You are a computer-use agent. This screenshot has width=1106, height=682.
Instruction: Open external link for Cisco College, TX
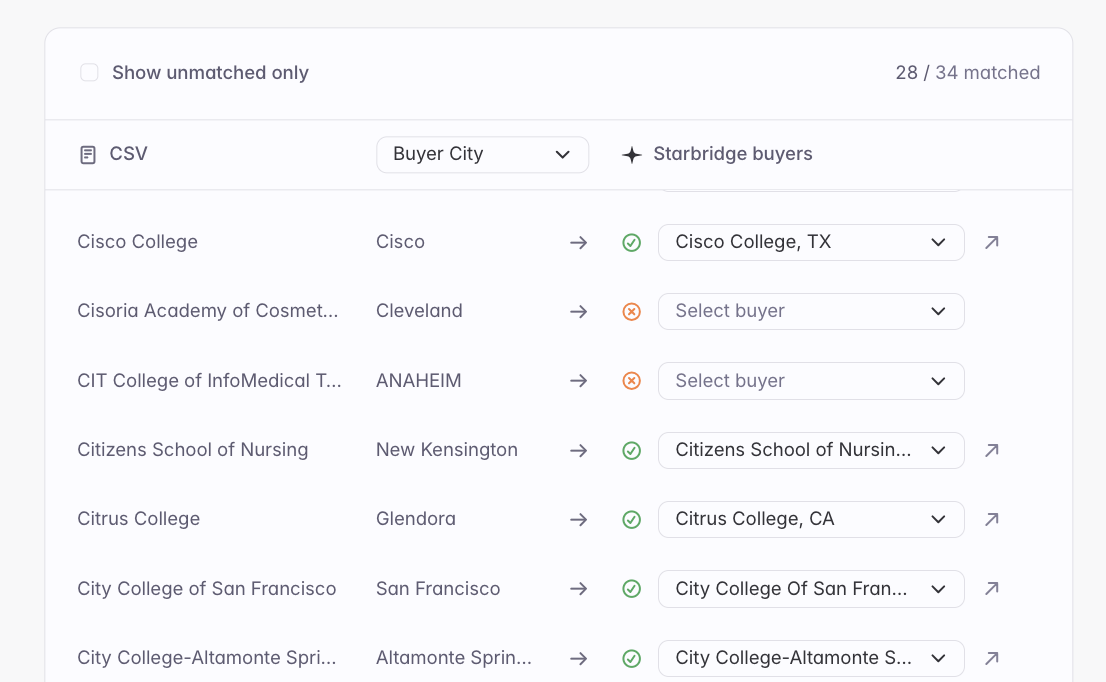pos(992,242)
